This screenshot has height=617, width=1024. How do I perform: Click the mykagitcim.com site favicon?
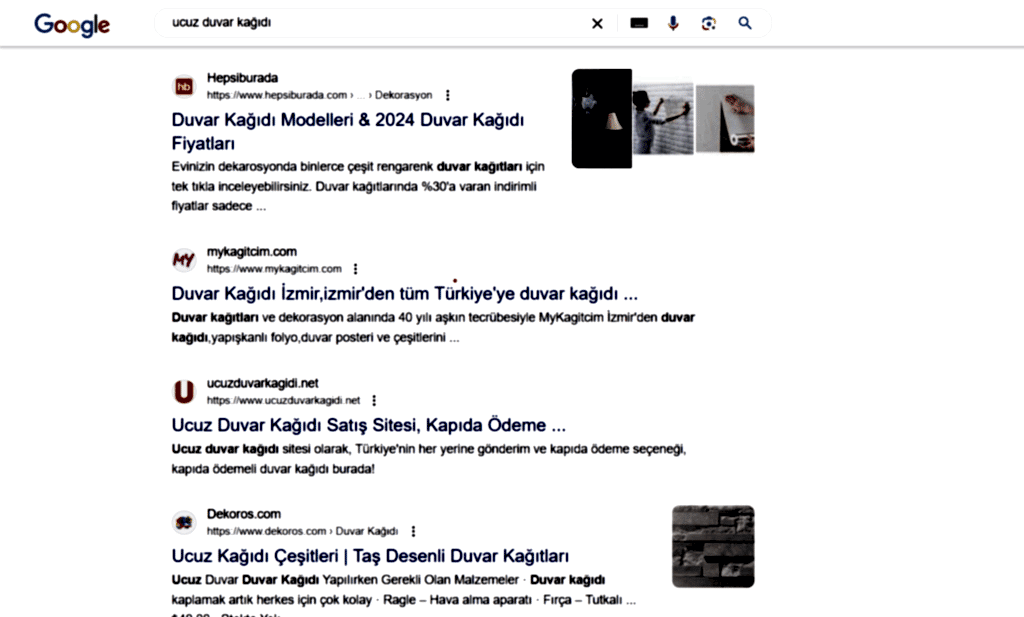pos(184,261)
